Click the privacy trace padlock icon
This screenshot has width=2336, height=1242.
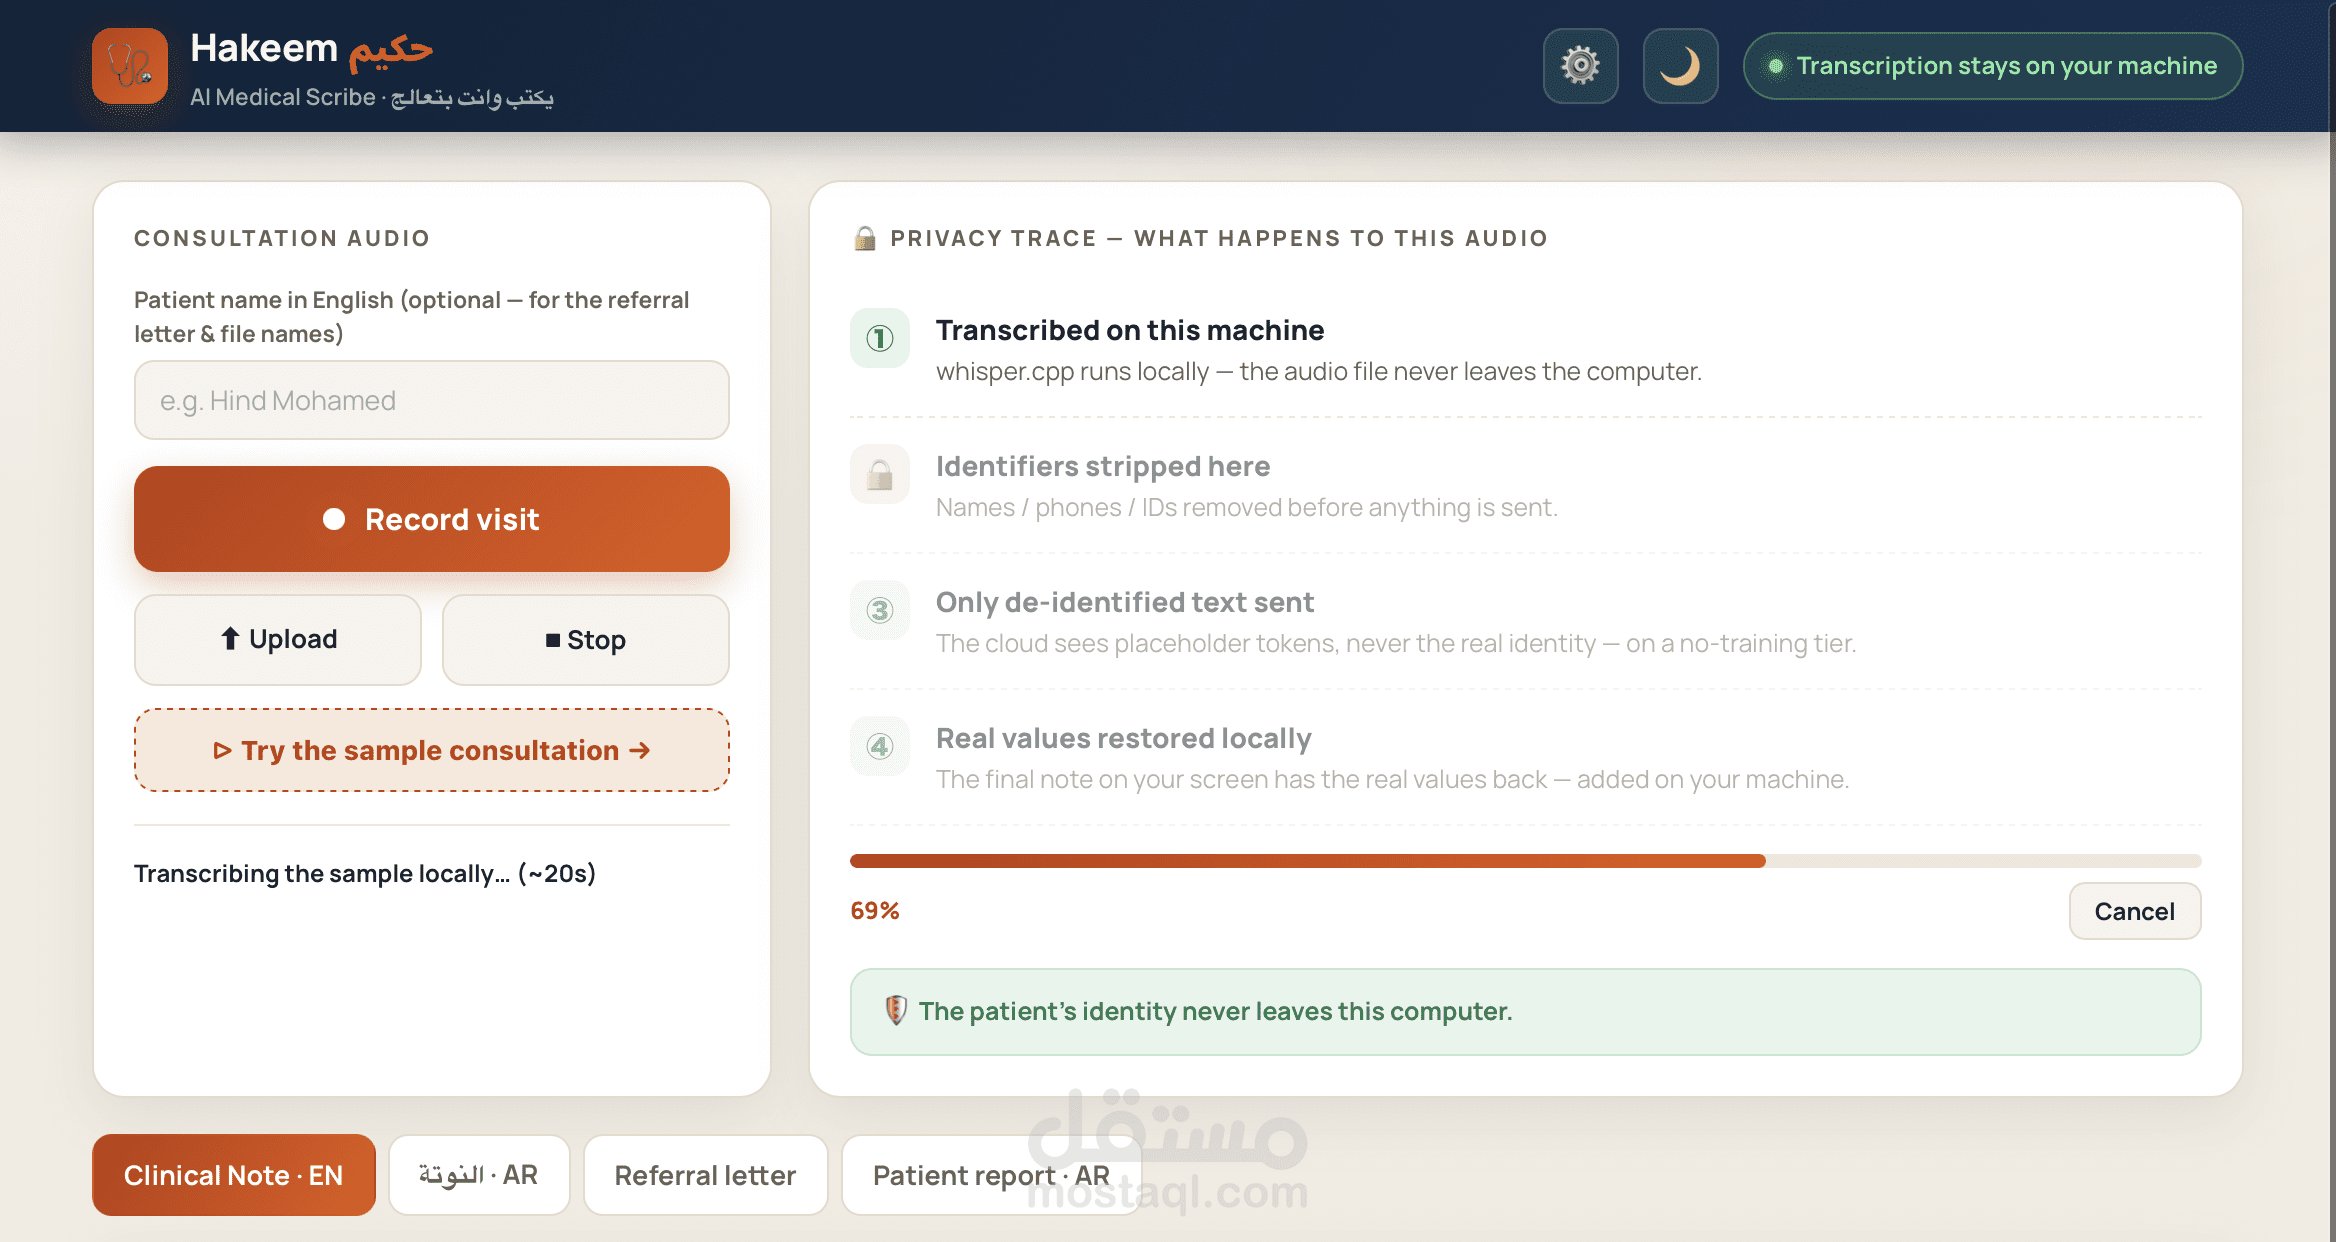pos(865,238)
